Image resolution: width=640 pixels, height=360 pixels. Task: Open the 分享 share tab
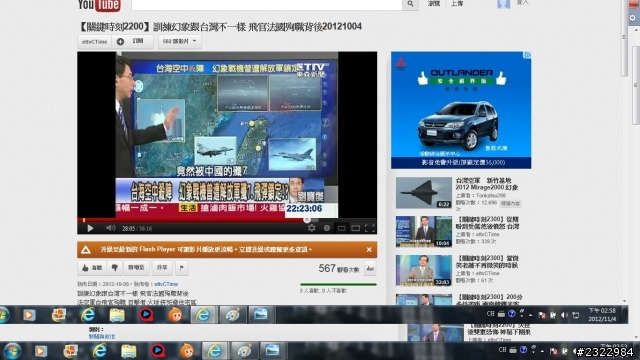point(162,268)
